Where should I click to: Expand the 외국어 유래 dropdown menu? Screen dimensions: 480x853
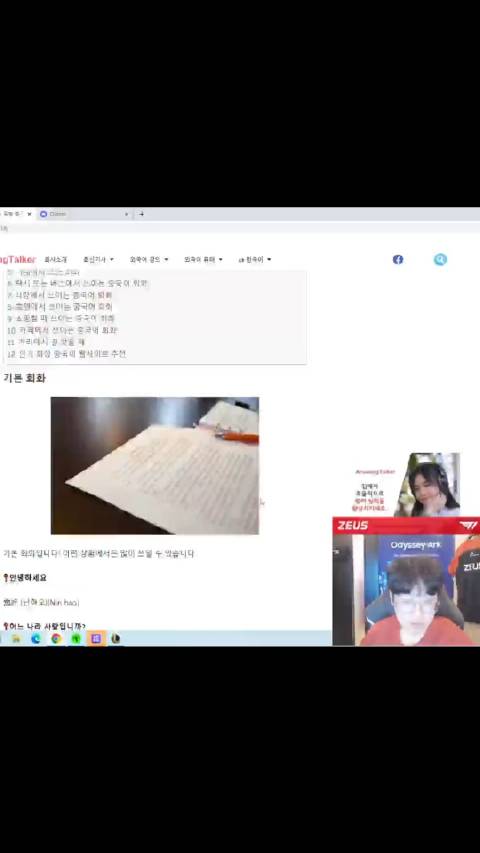203,259
